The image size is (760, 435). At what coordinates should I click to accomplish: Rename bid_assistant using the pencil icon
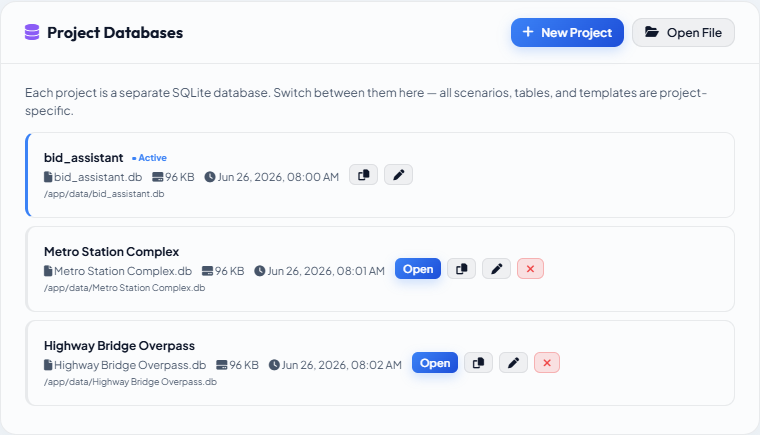point(398,175)
